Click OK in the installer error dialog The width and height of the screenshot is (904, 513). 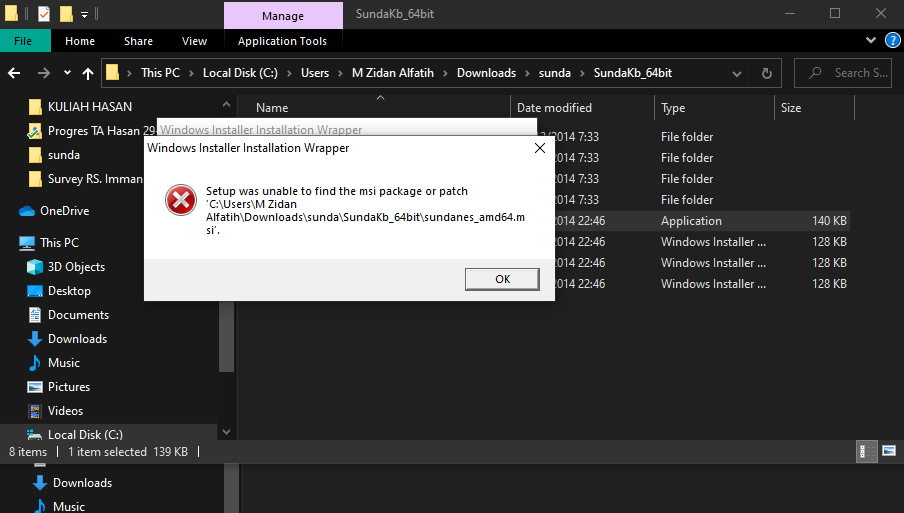pos(502,279)
